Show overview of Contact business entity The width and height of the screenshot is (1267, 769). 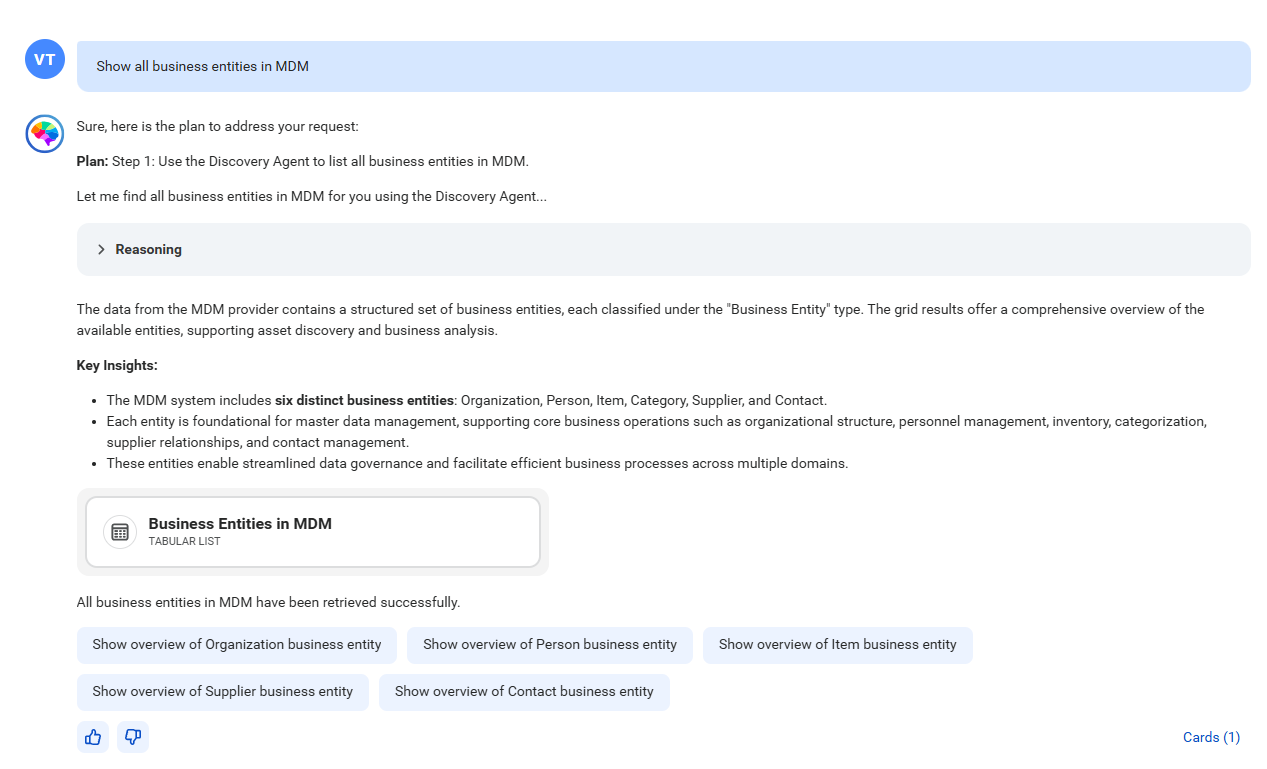click(524, 692)
